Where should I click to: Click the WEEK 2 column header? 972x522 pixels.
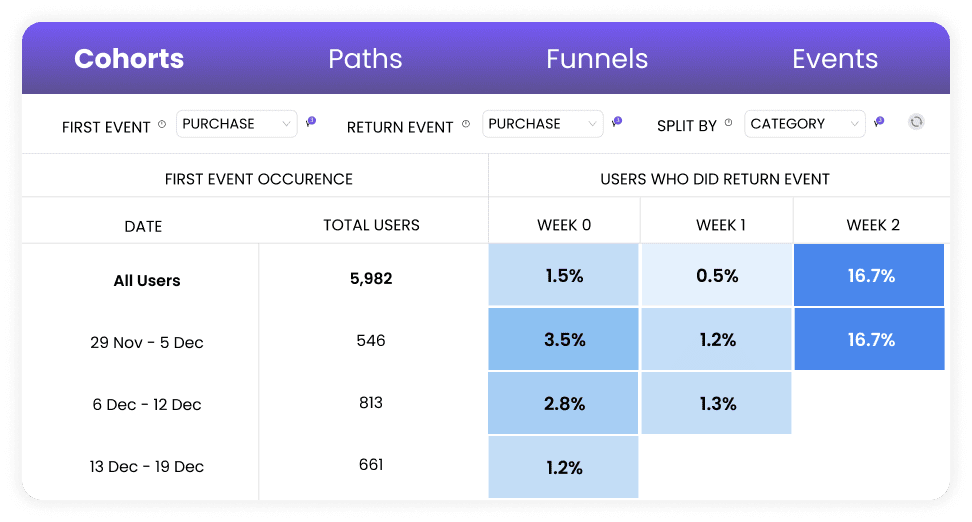click(x=873, y=225)
